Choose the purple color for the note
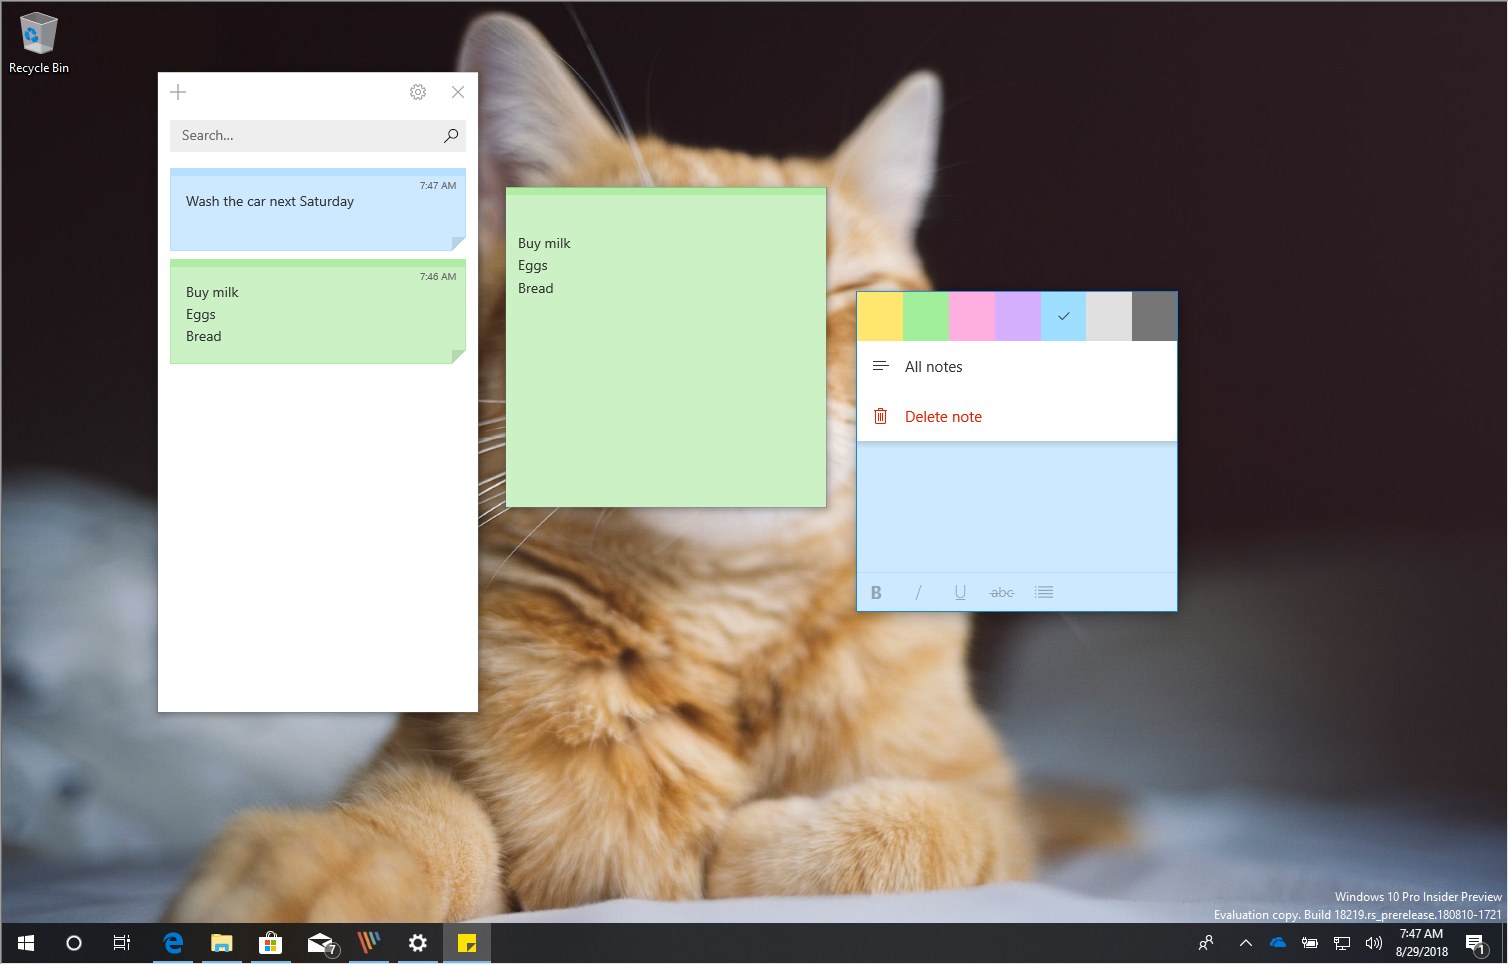The height and width of the screenshot is (965, 1509). 1017,315
